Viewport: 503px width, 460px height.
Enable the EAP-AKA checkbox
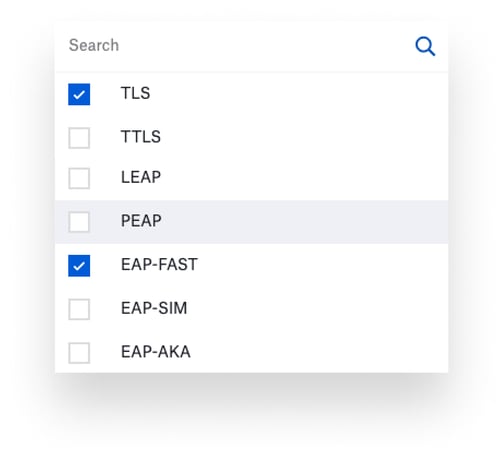coord(79,353)
